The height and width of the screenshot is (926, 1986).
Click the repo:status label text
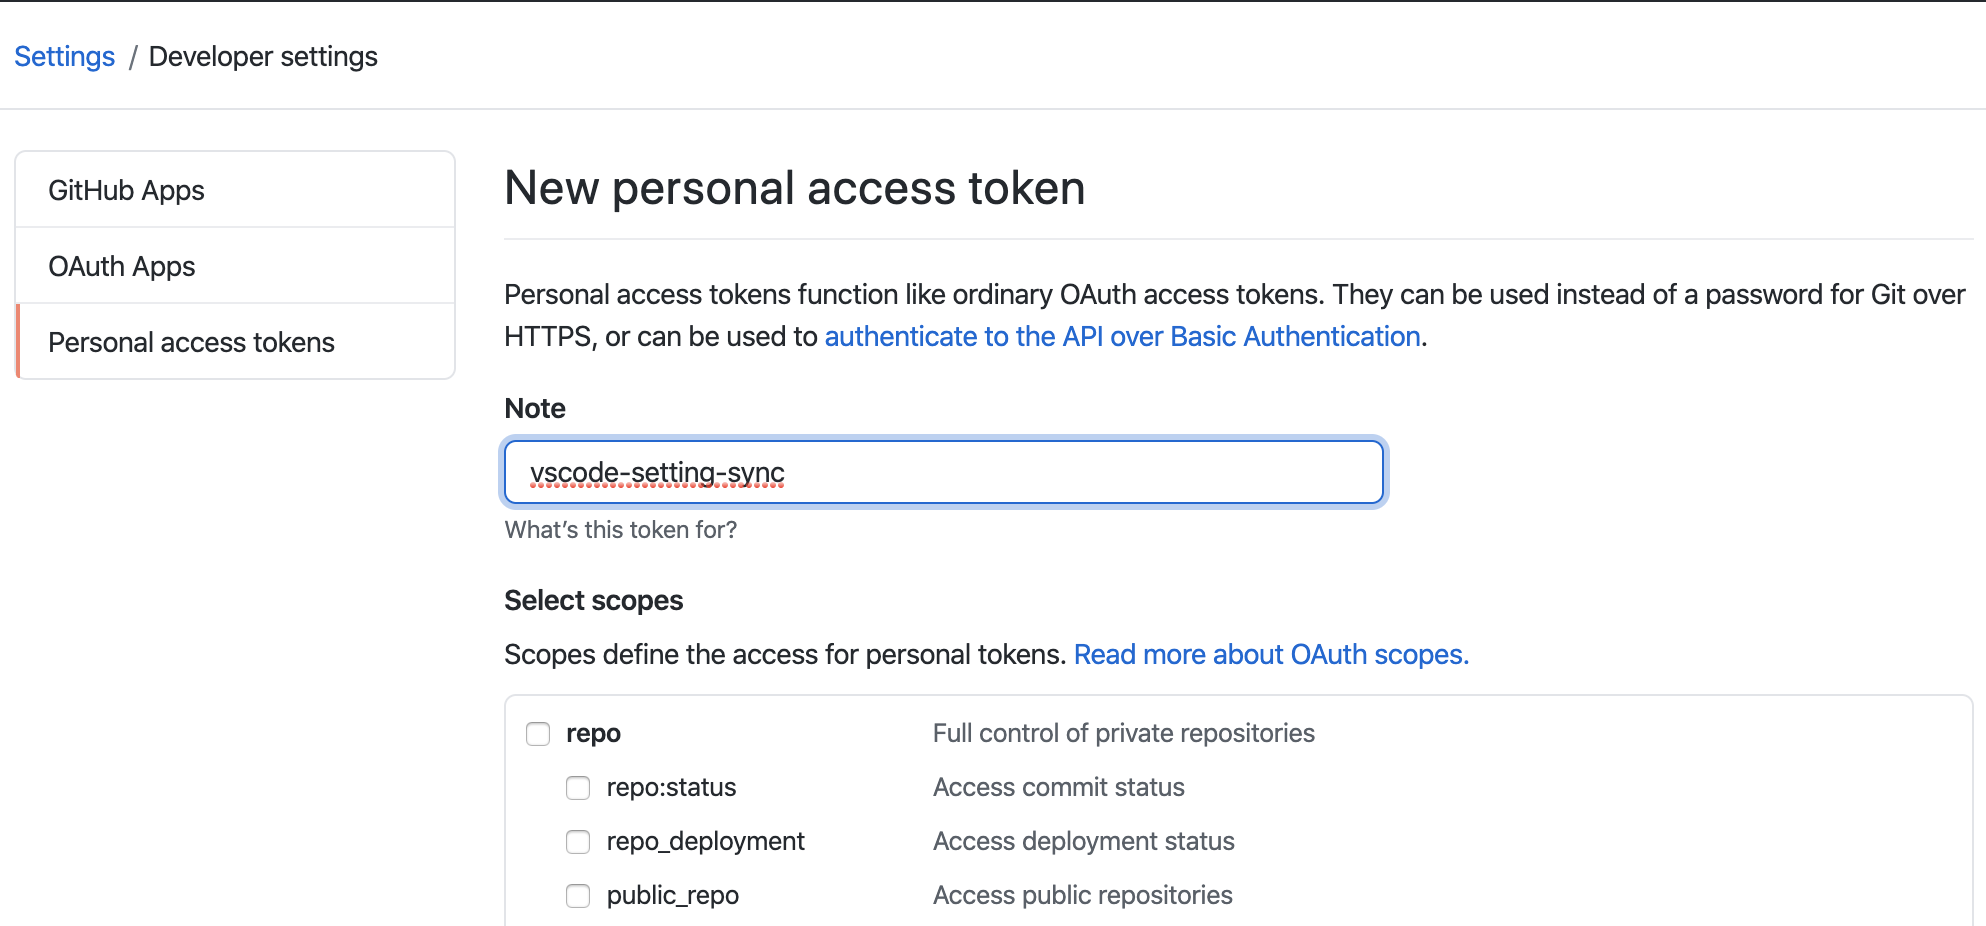(671, 787)
